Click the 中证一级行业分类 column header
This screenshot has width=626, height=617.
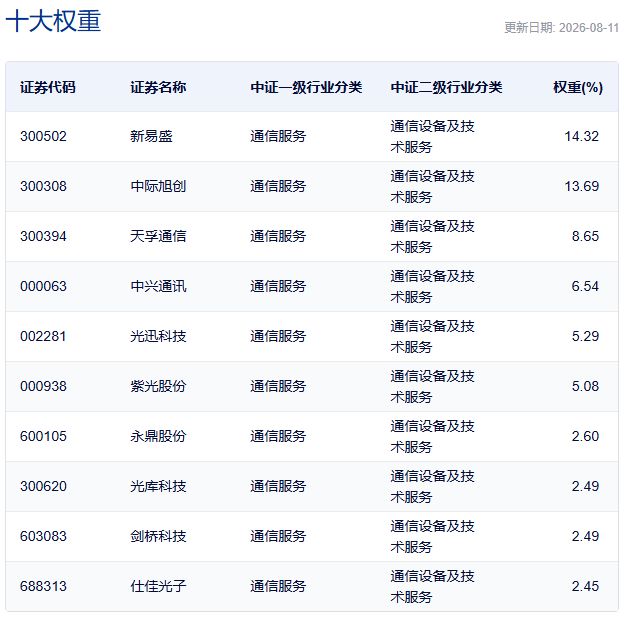pyautogui.click(x=306, y=87)
